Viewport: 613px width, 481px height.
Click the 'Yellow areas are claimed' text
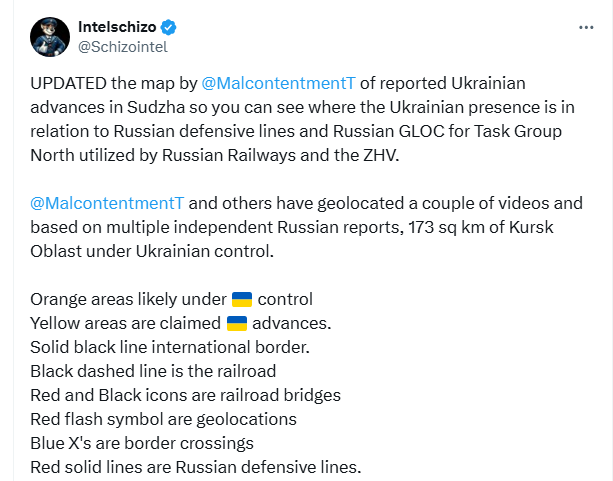(x=125, y=323)
